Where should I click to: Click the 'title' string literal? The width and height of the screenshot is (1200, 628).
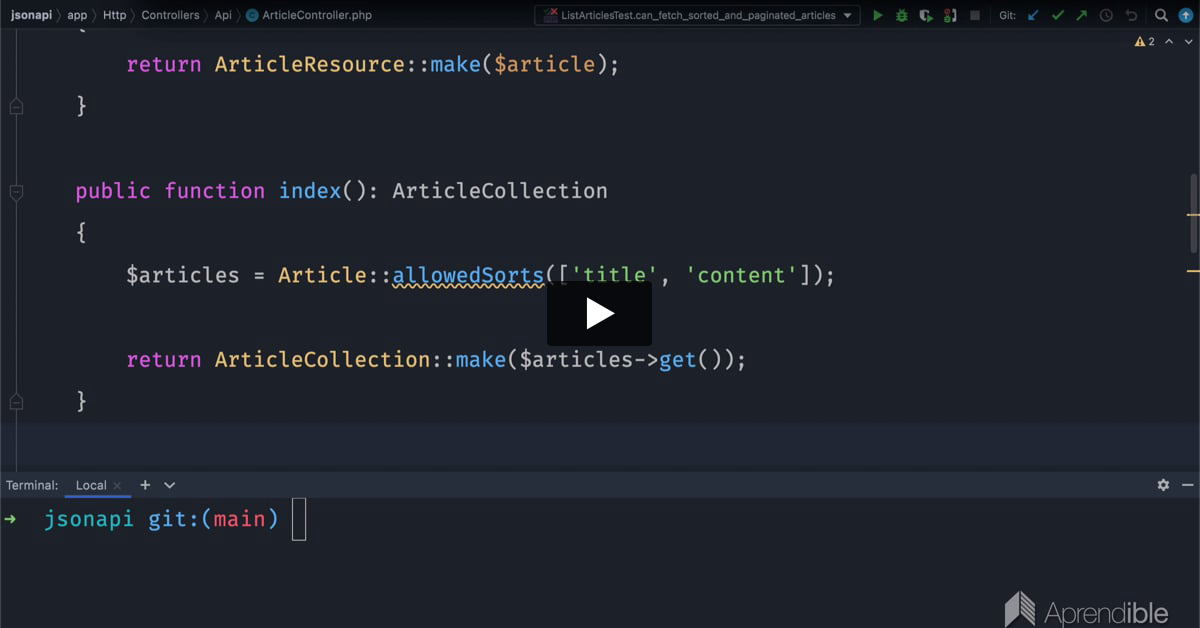click(614, 275)
